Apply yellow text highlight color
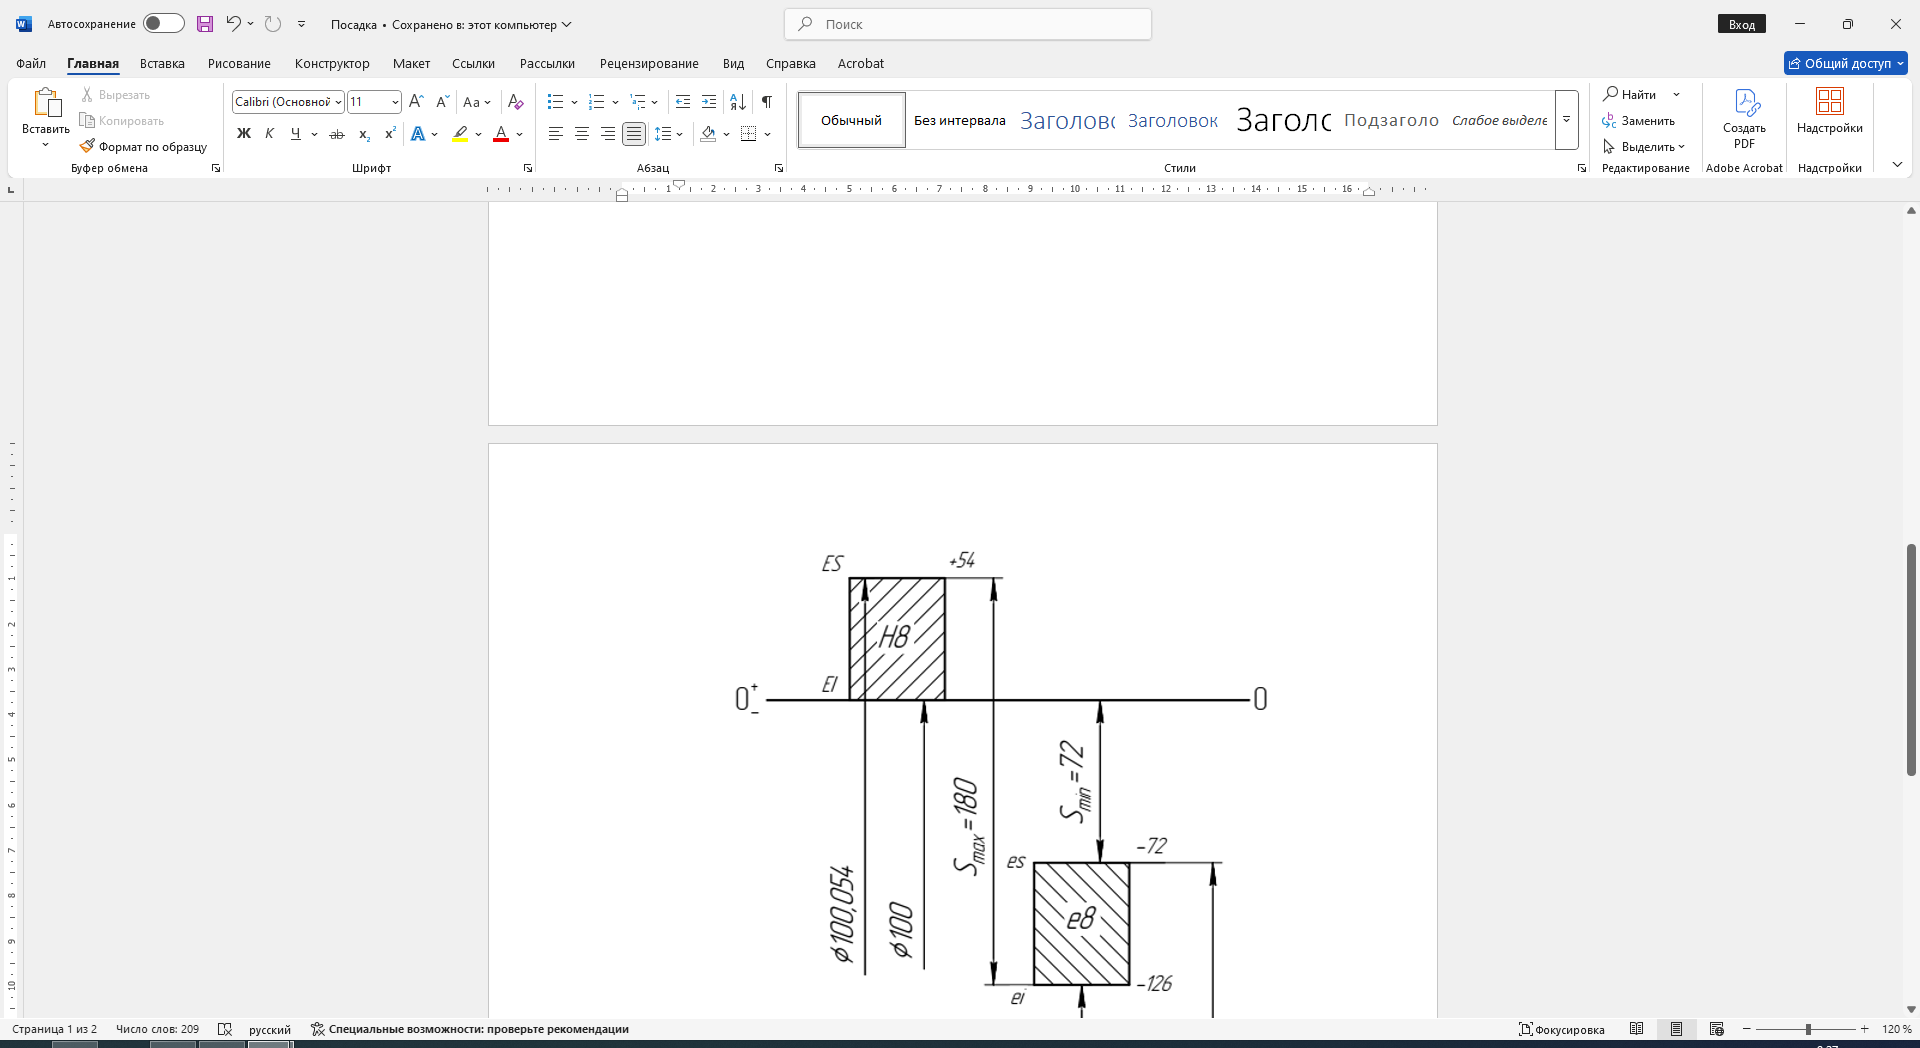 (x=460, y=134)
